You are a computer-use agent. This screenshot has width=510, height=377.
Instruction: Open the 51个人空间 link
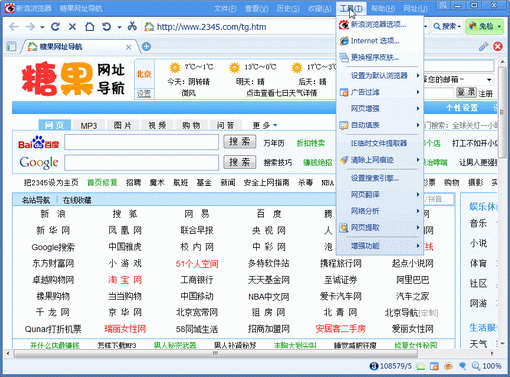pos(197,264)
